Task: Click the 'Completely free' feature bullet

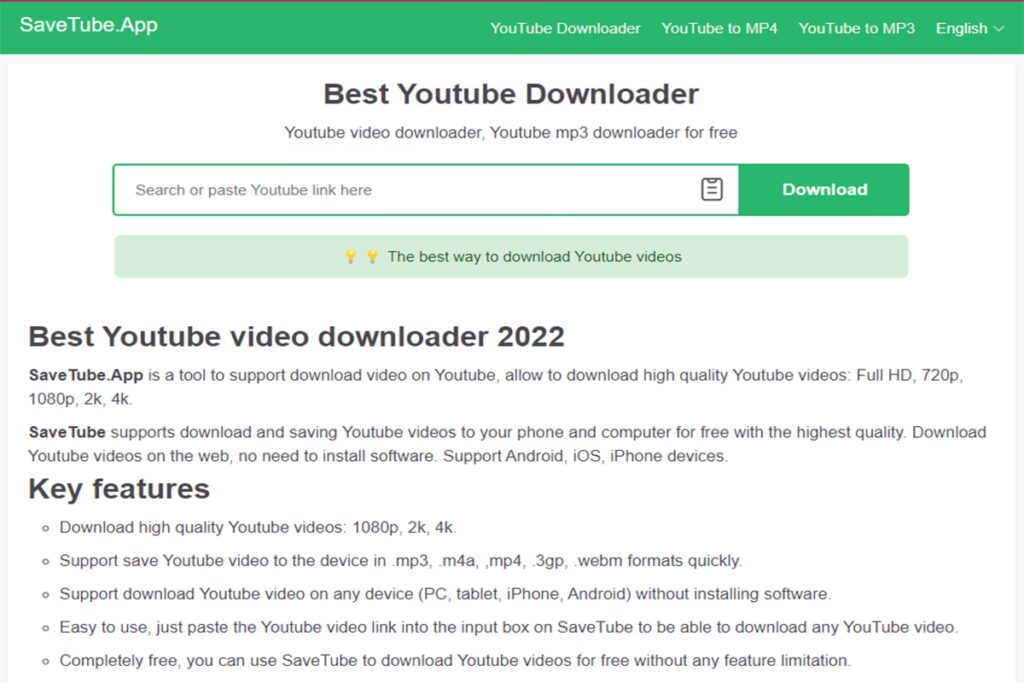Action: click(454, 660)
